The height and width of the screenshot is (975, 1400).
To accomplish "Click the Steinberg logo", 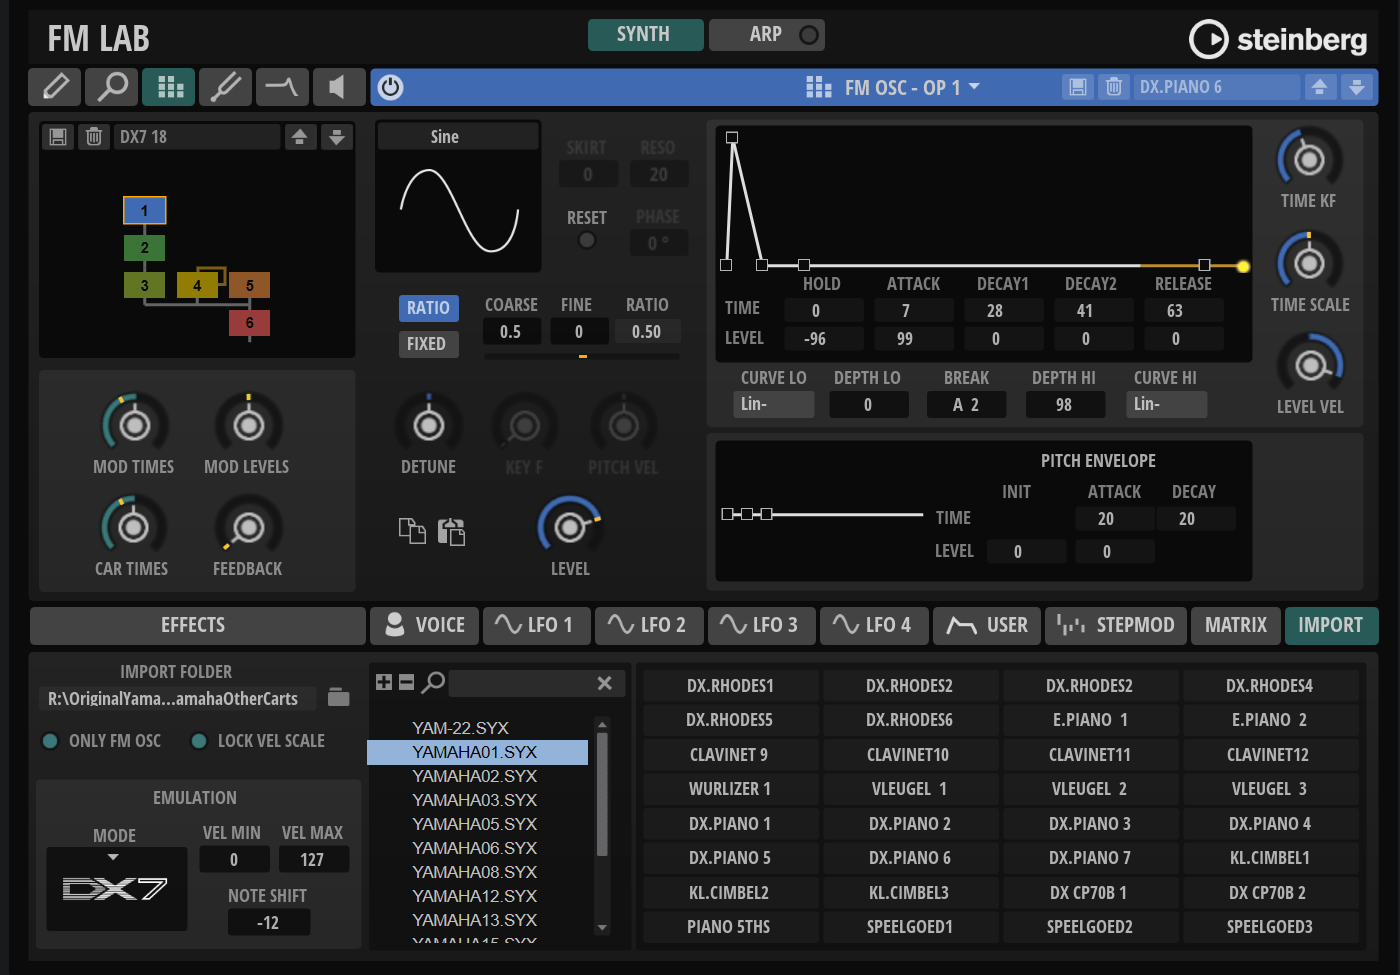I will [1278, 39].
